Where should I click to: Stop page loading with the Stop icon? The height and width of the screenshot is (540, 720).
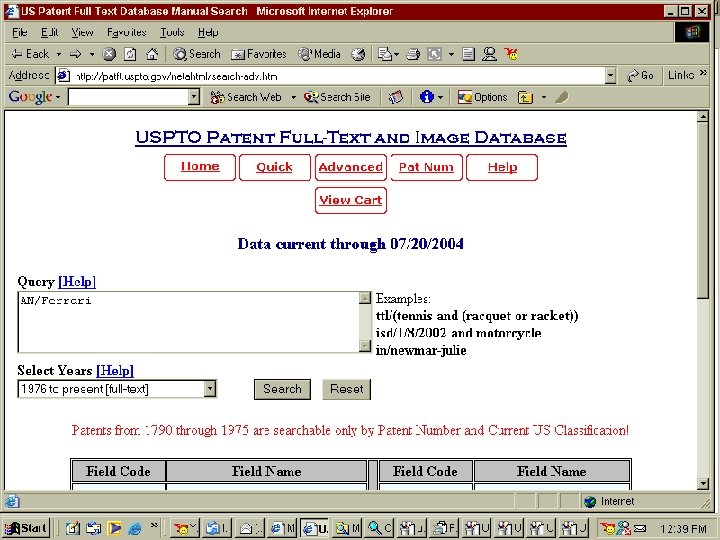pos(109,54)
